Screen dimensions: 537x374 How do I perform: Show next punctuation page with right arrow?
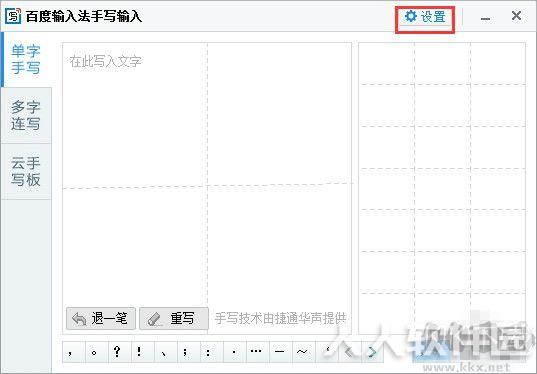point(372,352)
